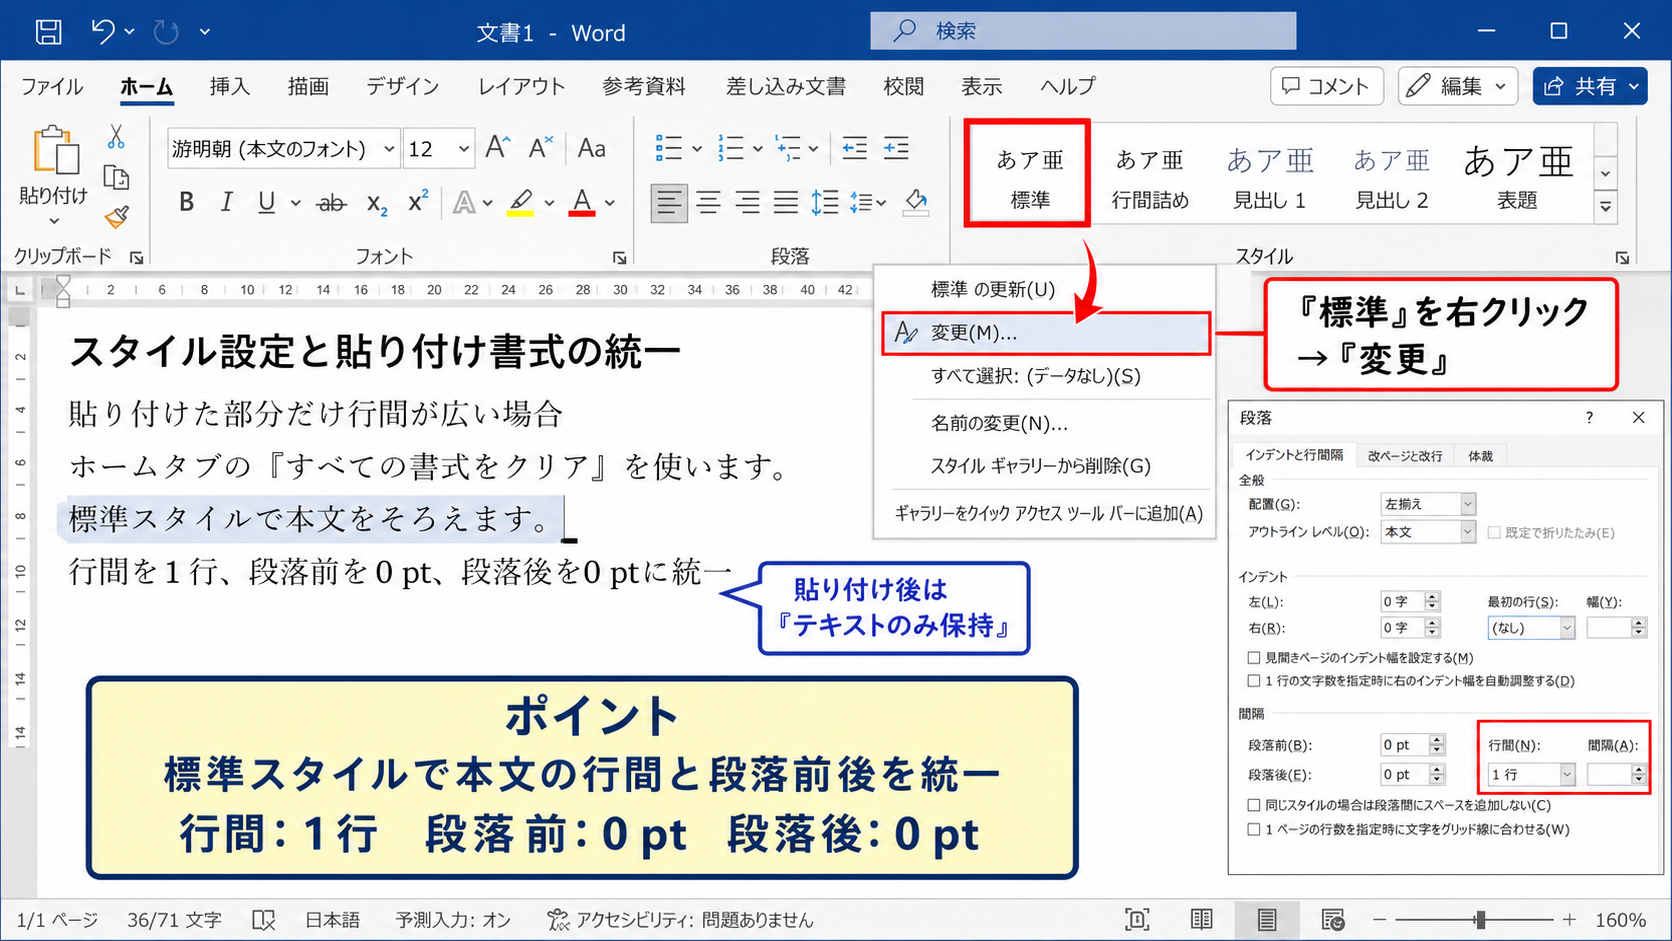The width and height of the screenshot is (1672, 941).
Task: Open the 編集 editing mode button
Action: click(1458, 86)
